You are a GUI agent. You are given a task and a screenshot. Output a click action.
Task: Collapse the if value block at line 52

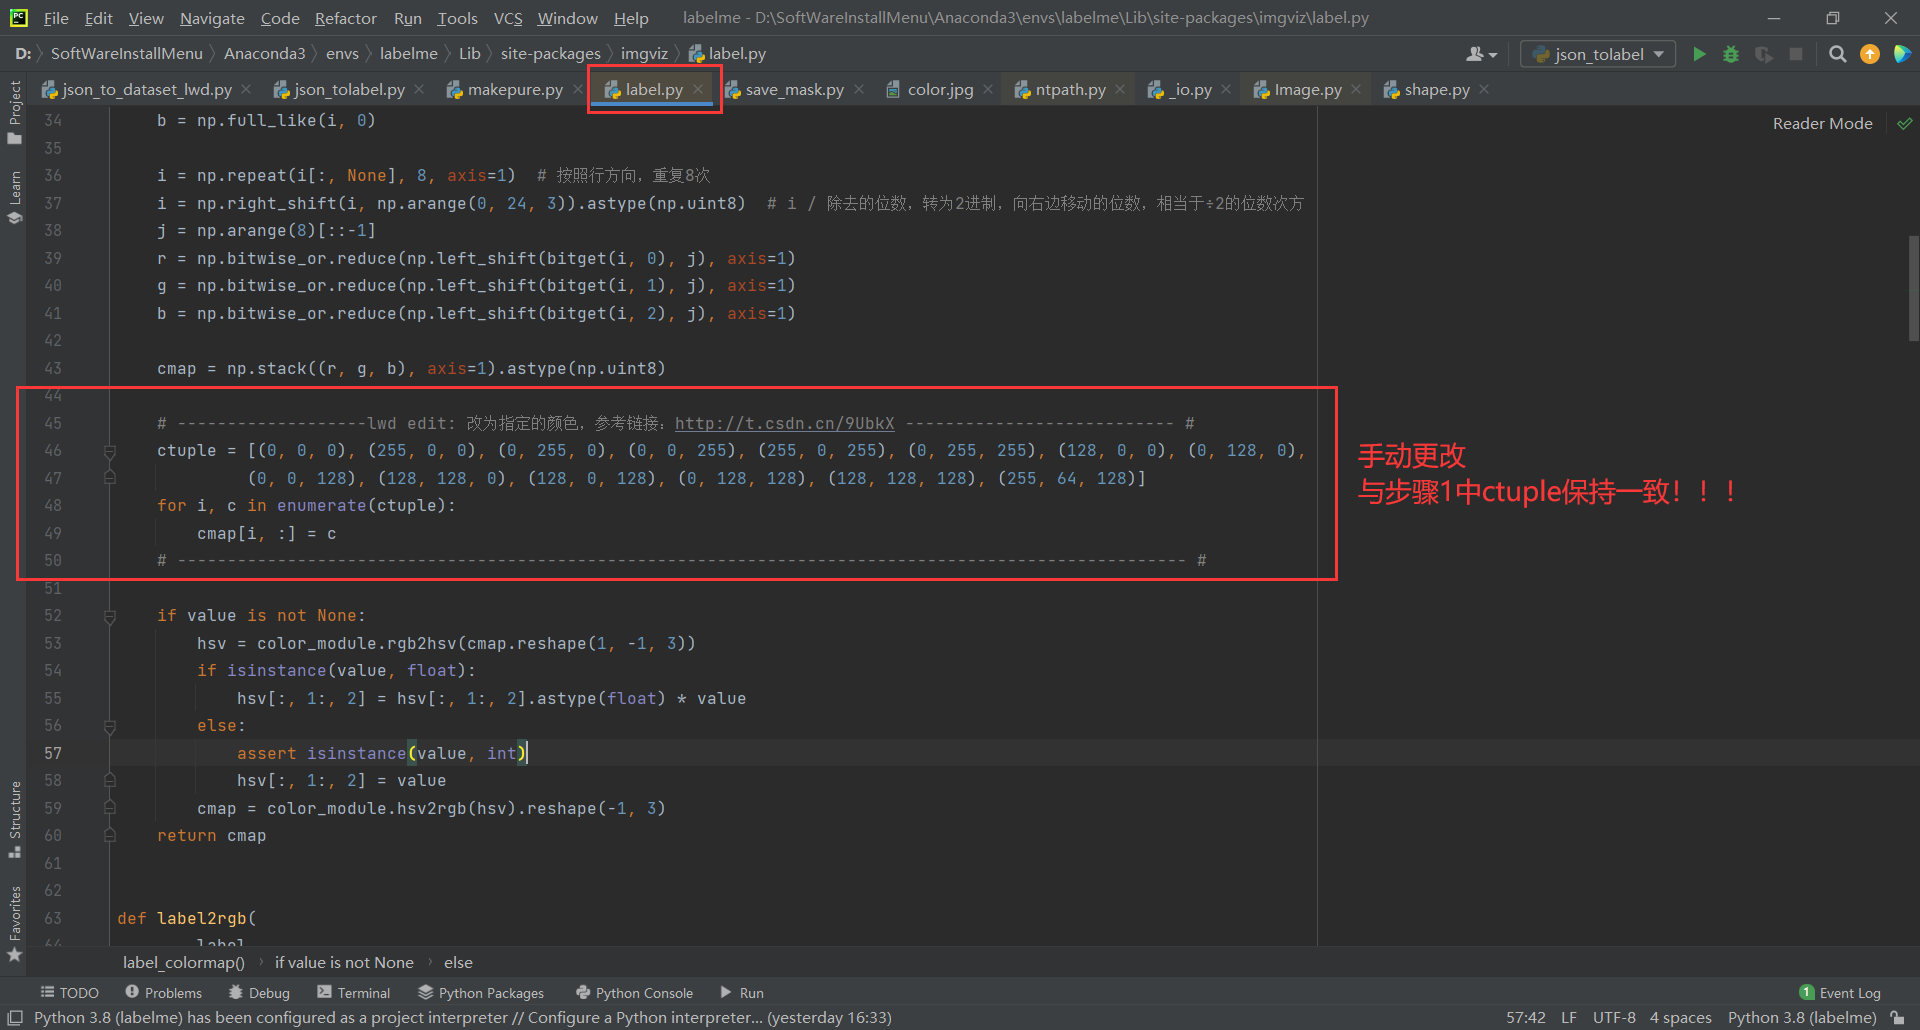coord(110,616)
